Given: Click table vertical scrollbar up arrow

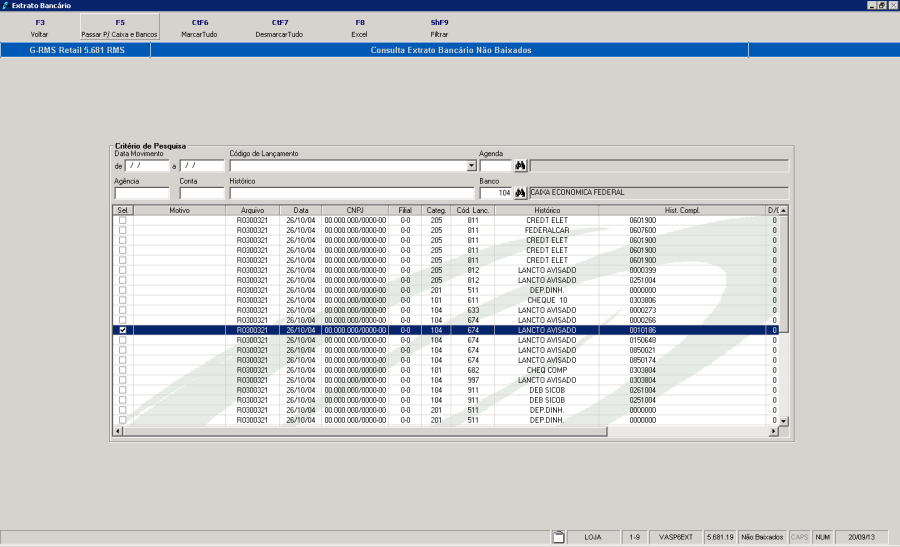Looking at the screenshot, I should point(783,211).
